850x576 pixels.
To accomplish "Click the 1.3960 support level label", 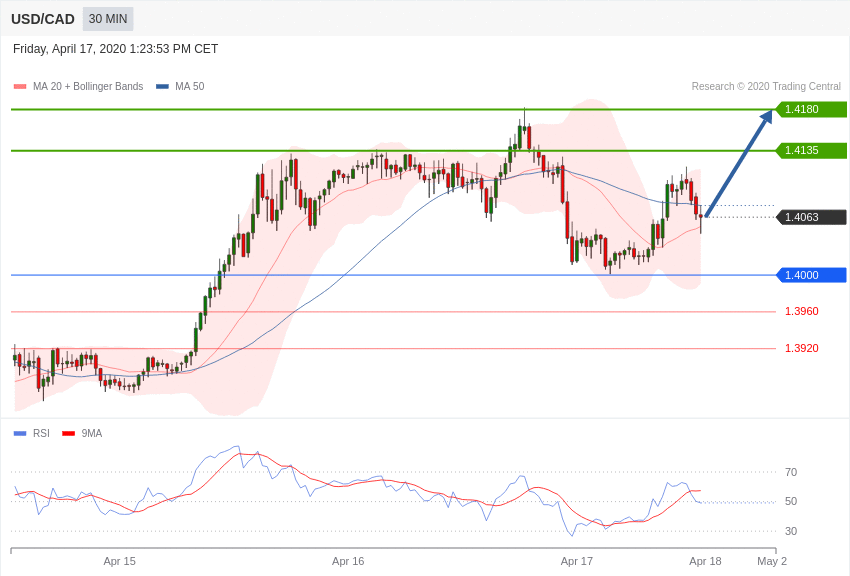I will click(x=802, y=312).
